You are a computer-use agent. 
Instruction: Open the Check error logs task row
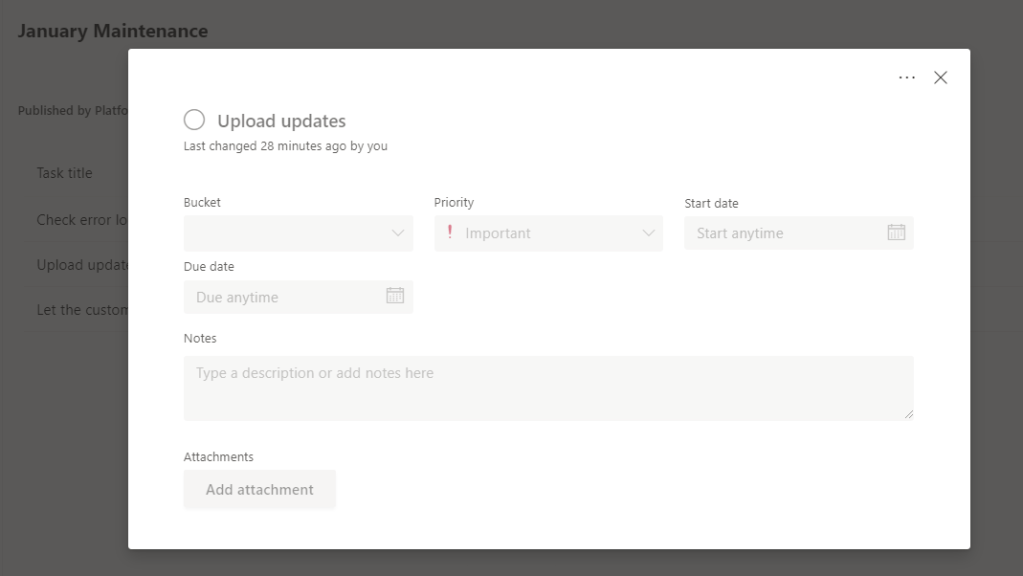(81, 220)
